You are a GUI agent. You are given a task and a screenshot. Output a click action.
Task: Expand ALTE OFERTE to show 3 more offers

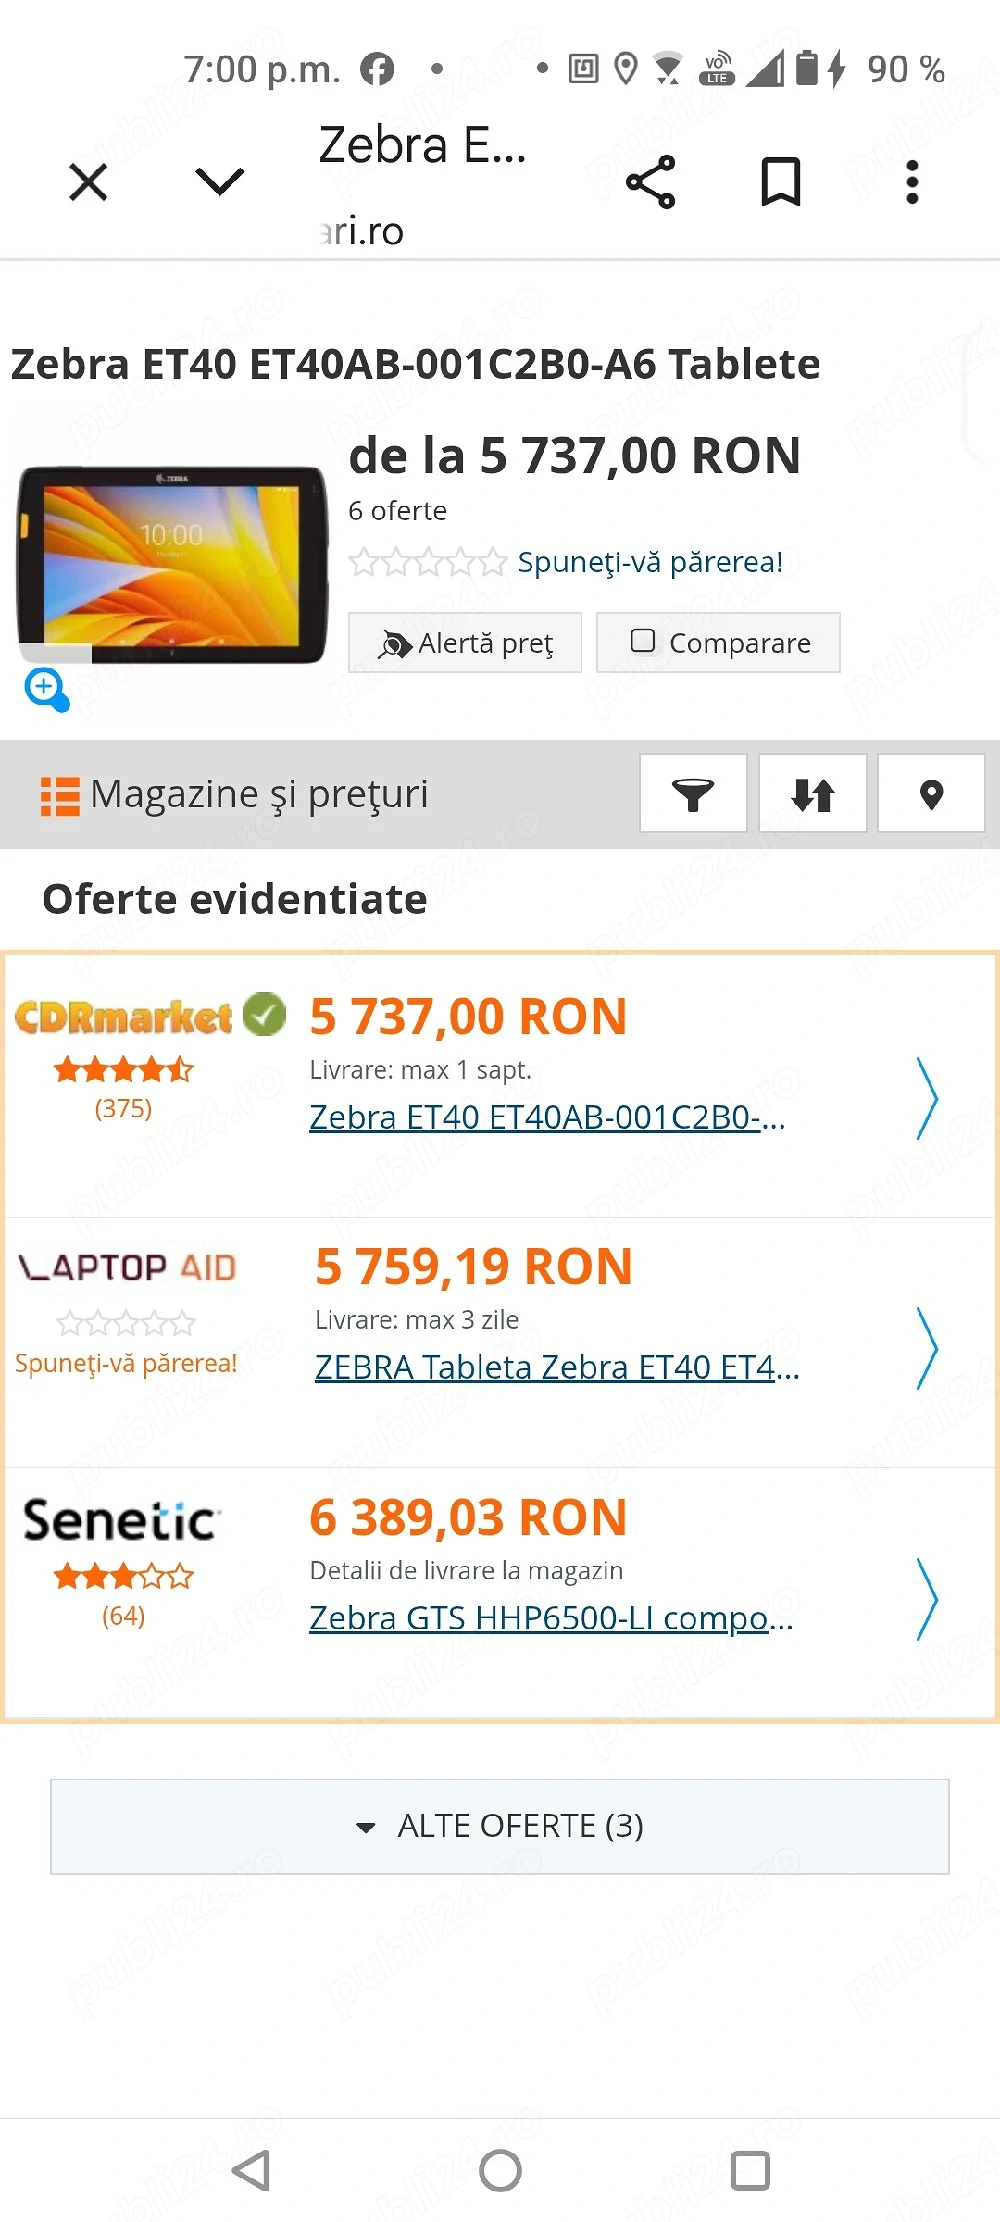coord(500,1826)
